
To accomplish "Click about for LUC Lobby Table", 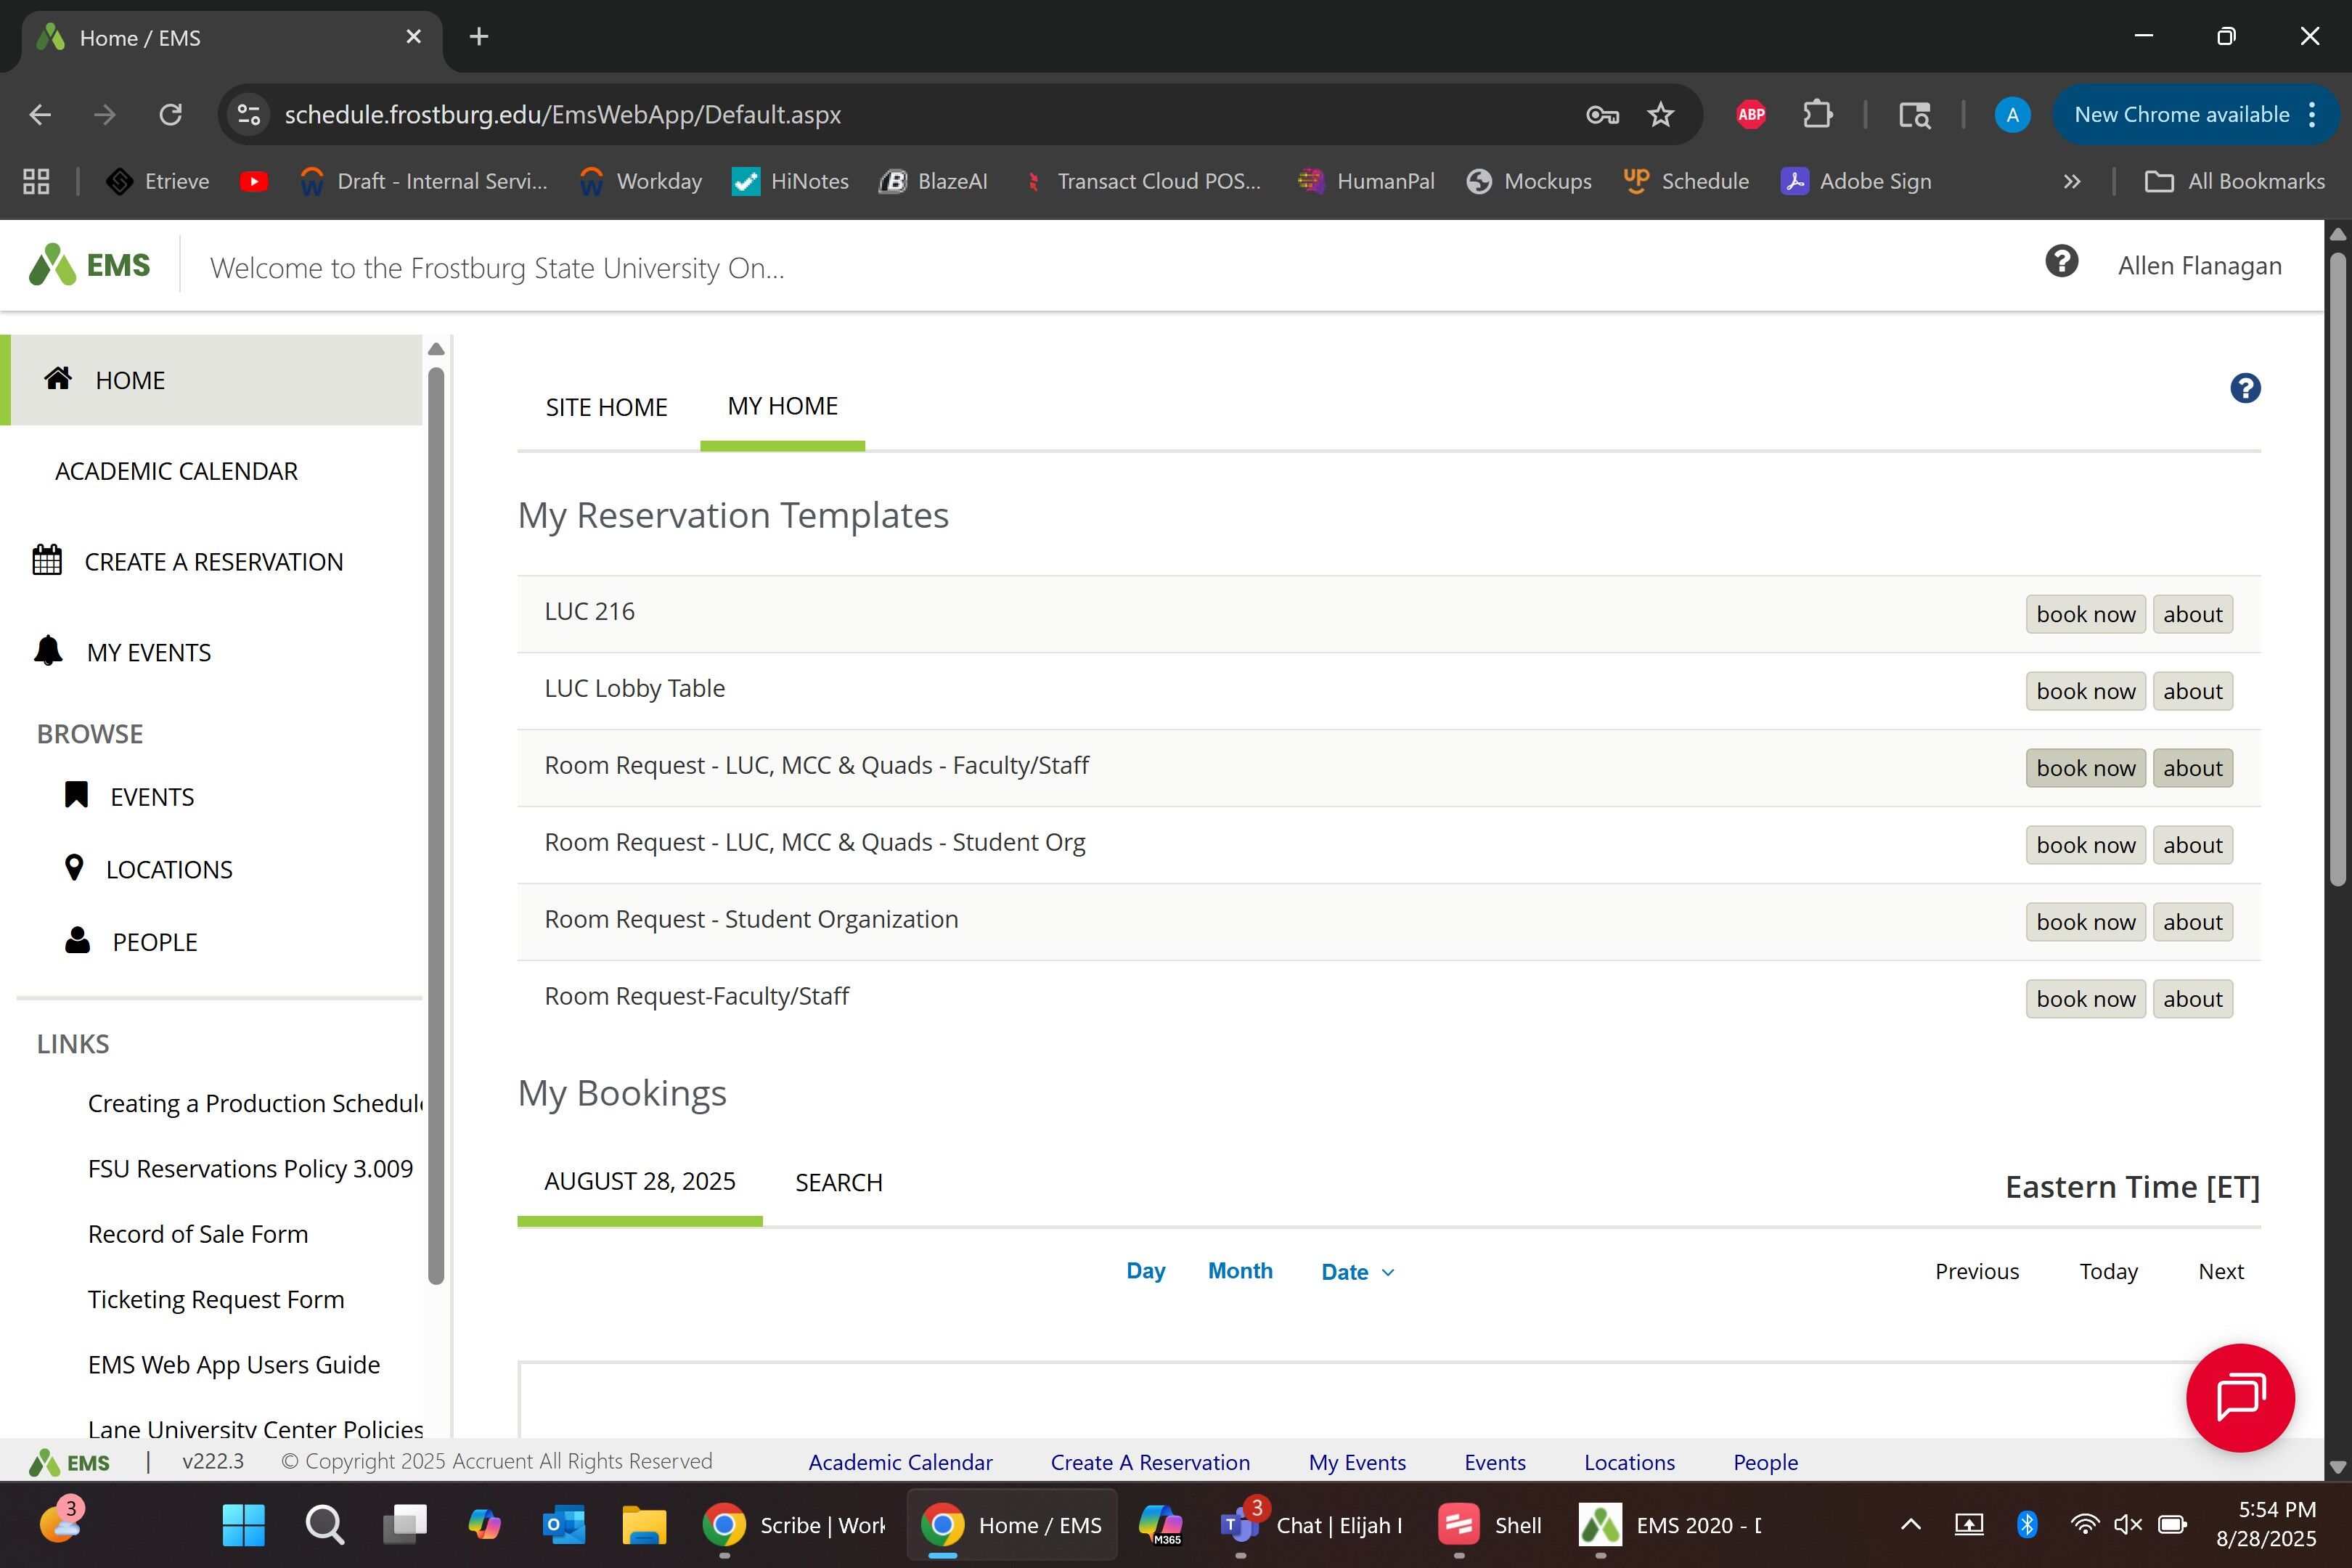I will (x=2192, y=691).
